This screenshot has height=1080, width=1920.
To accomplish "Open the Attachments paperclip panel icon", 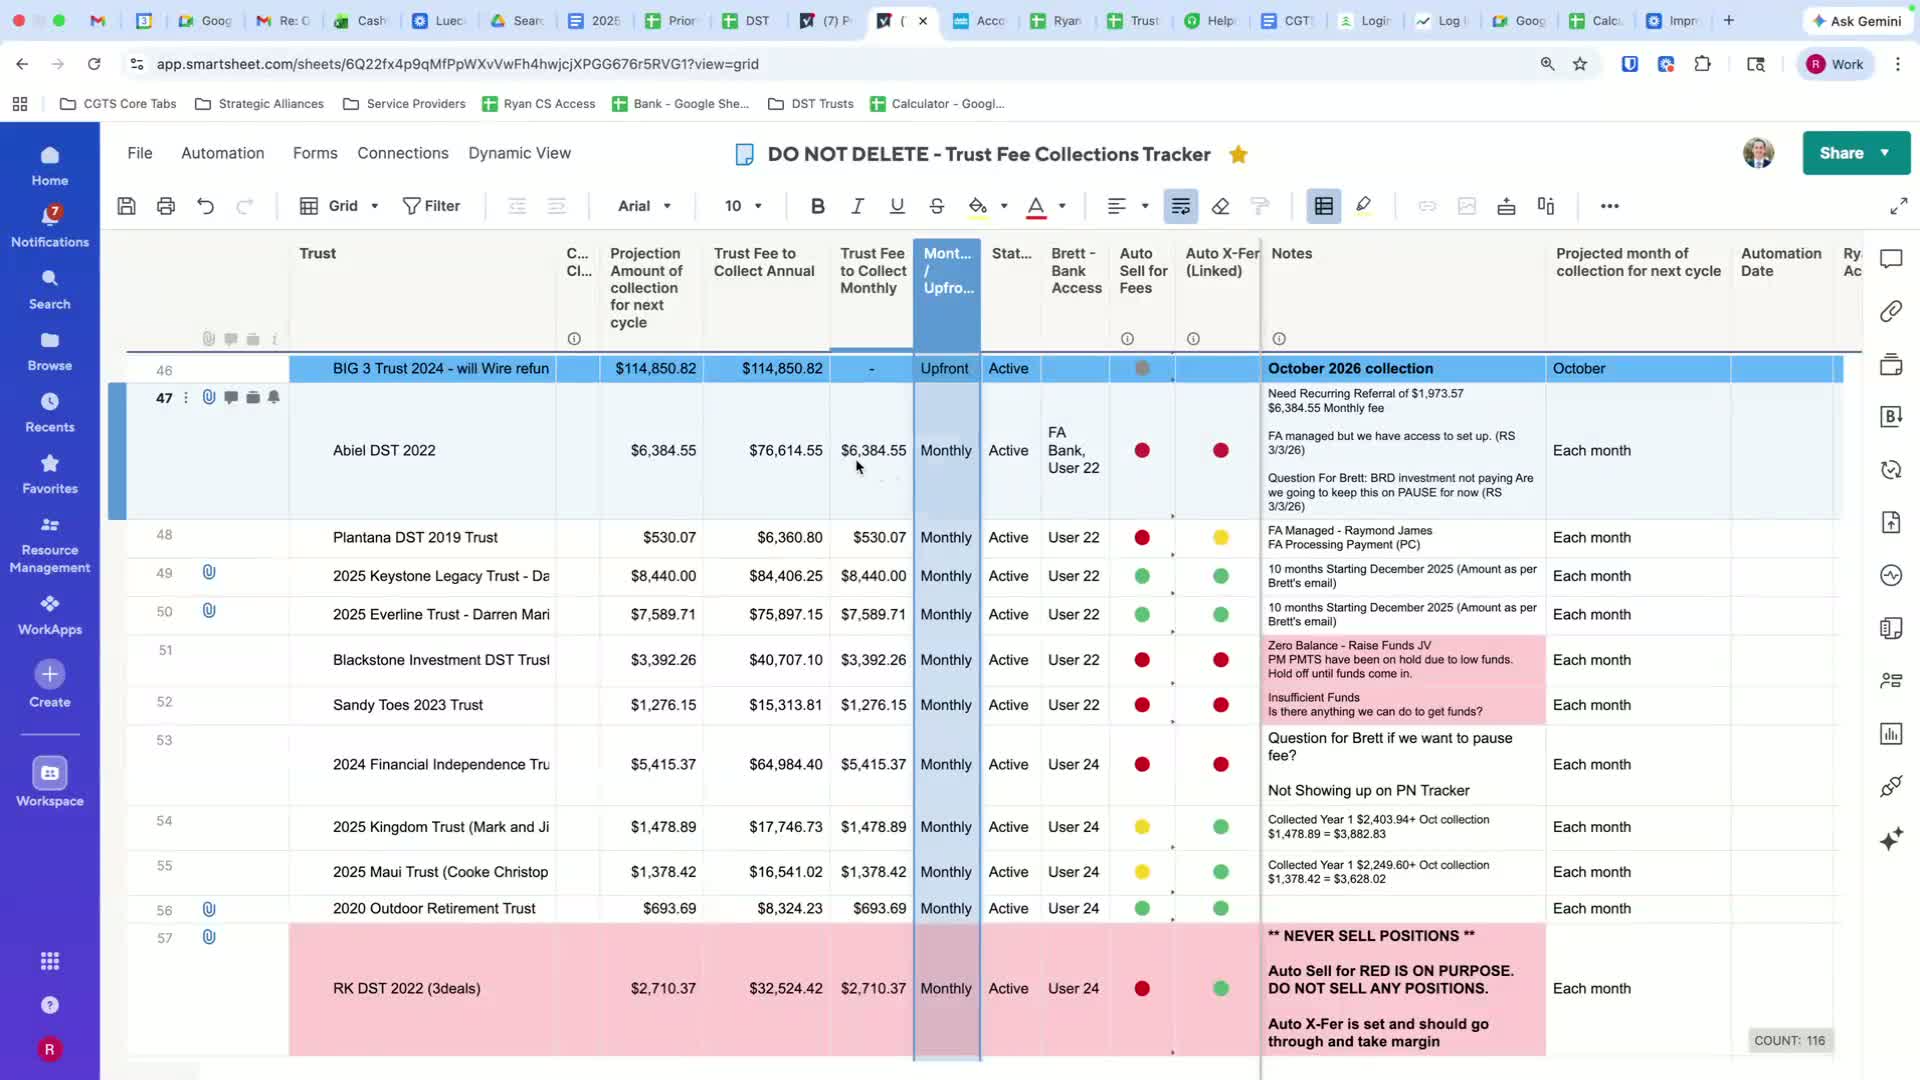I will pyautogui.click(x=1891, y=312).
